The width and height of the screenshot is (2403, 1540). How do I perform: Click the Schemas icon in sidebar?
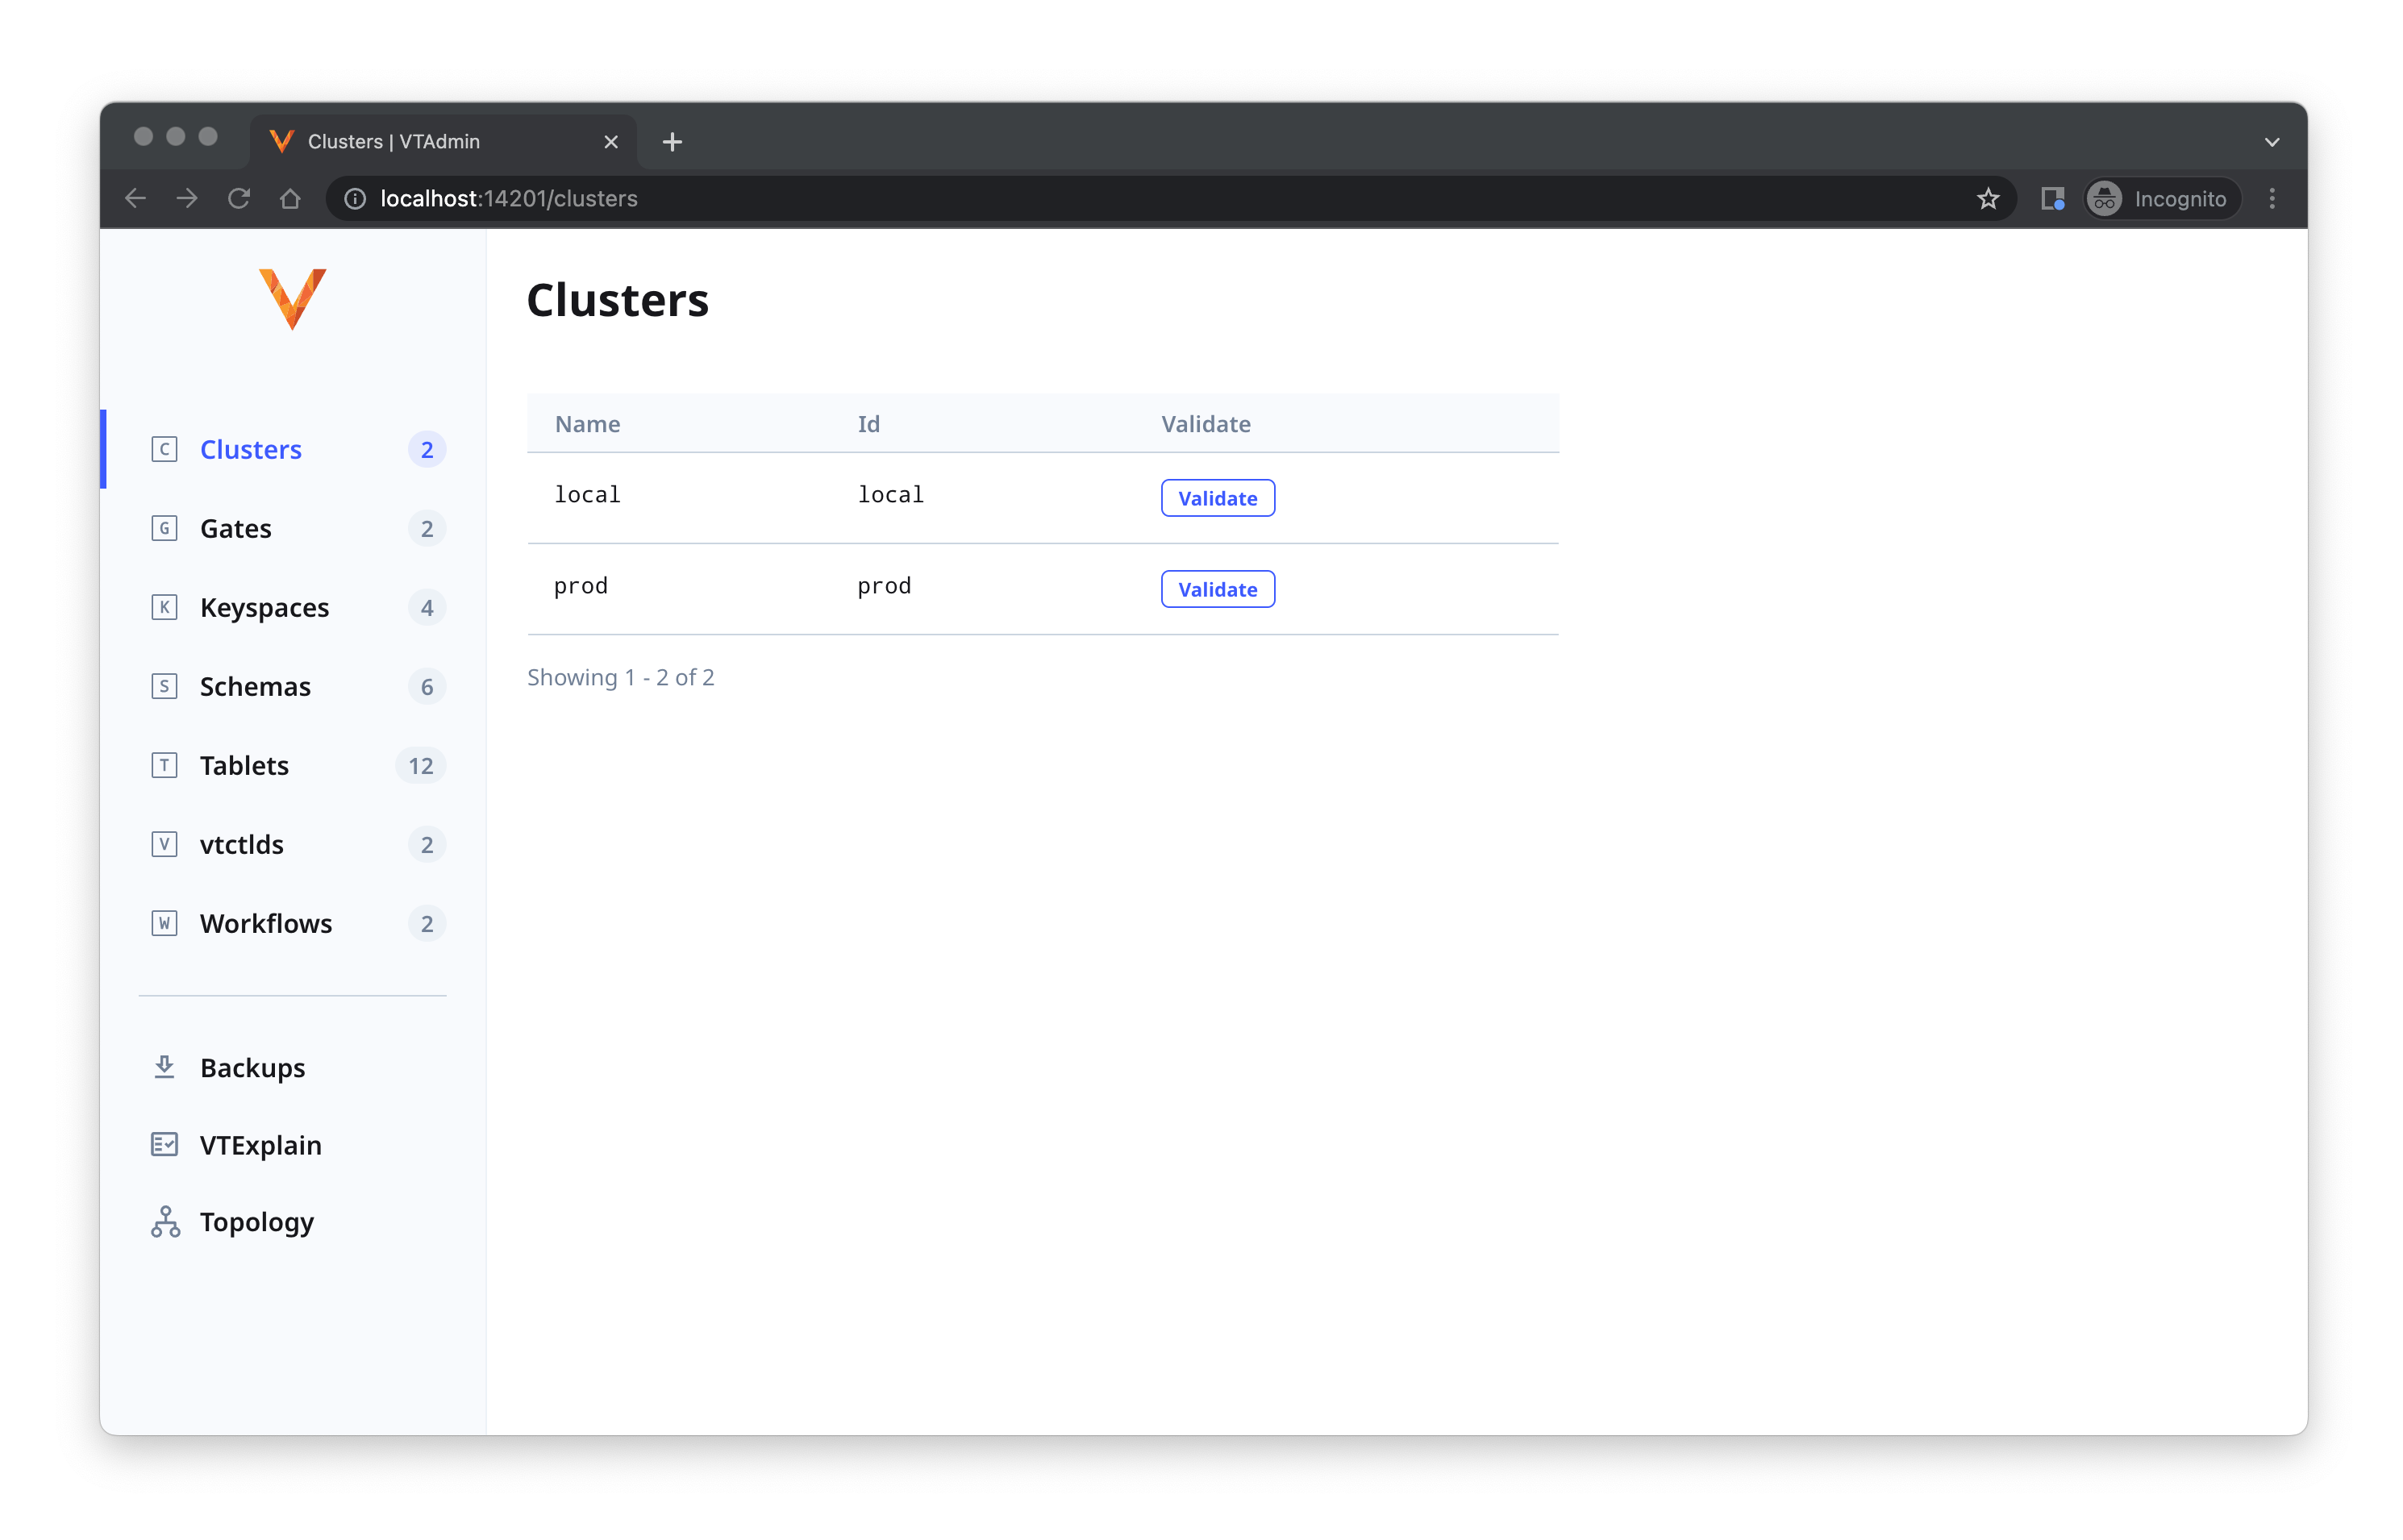[165, 685]
